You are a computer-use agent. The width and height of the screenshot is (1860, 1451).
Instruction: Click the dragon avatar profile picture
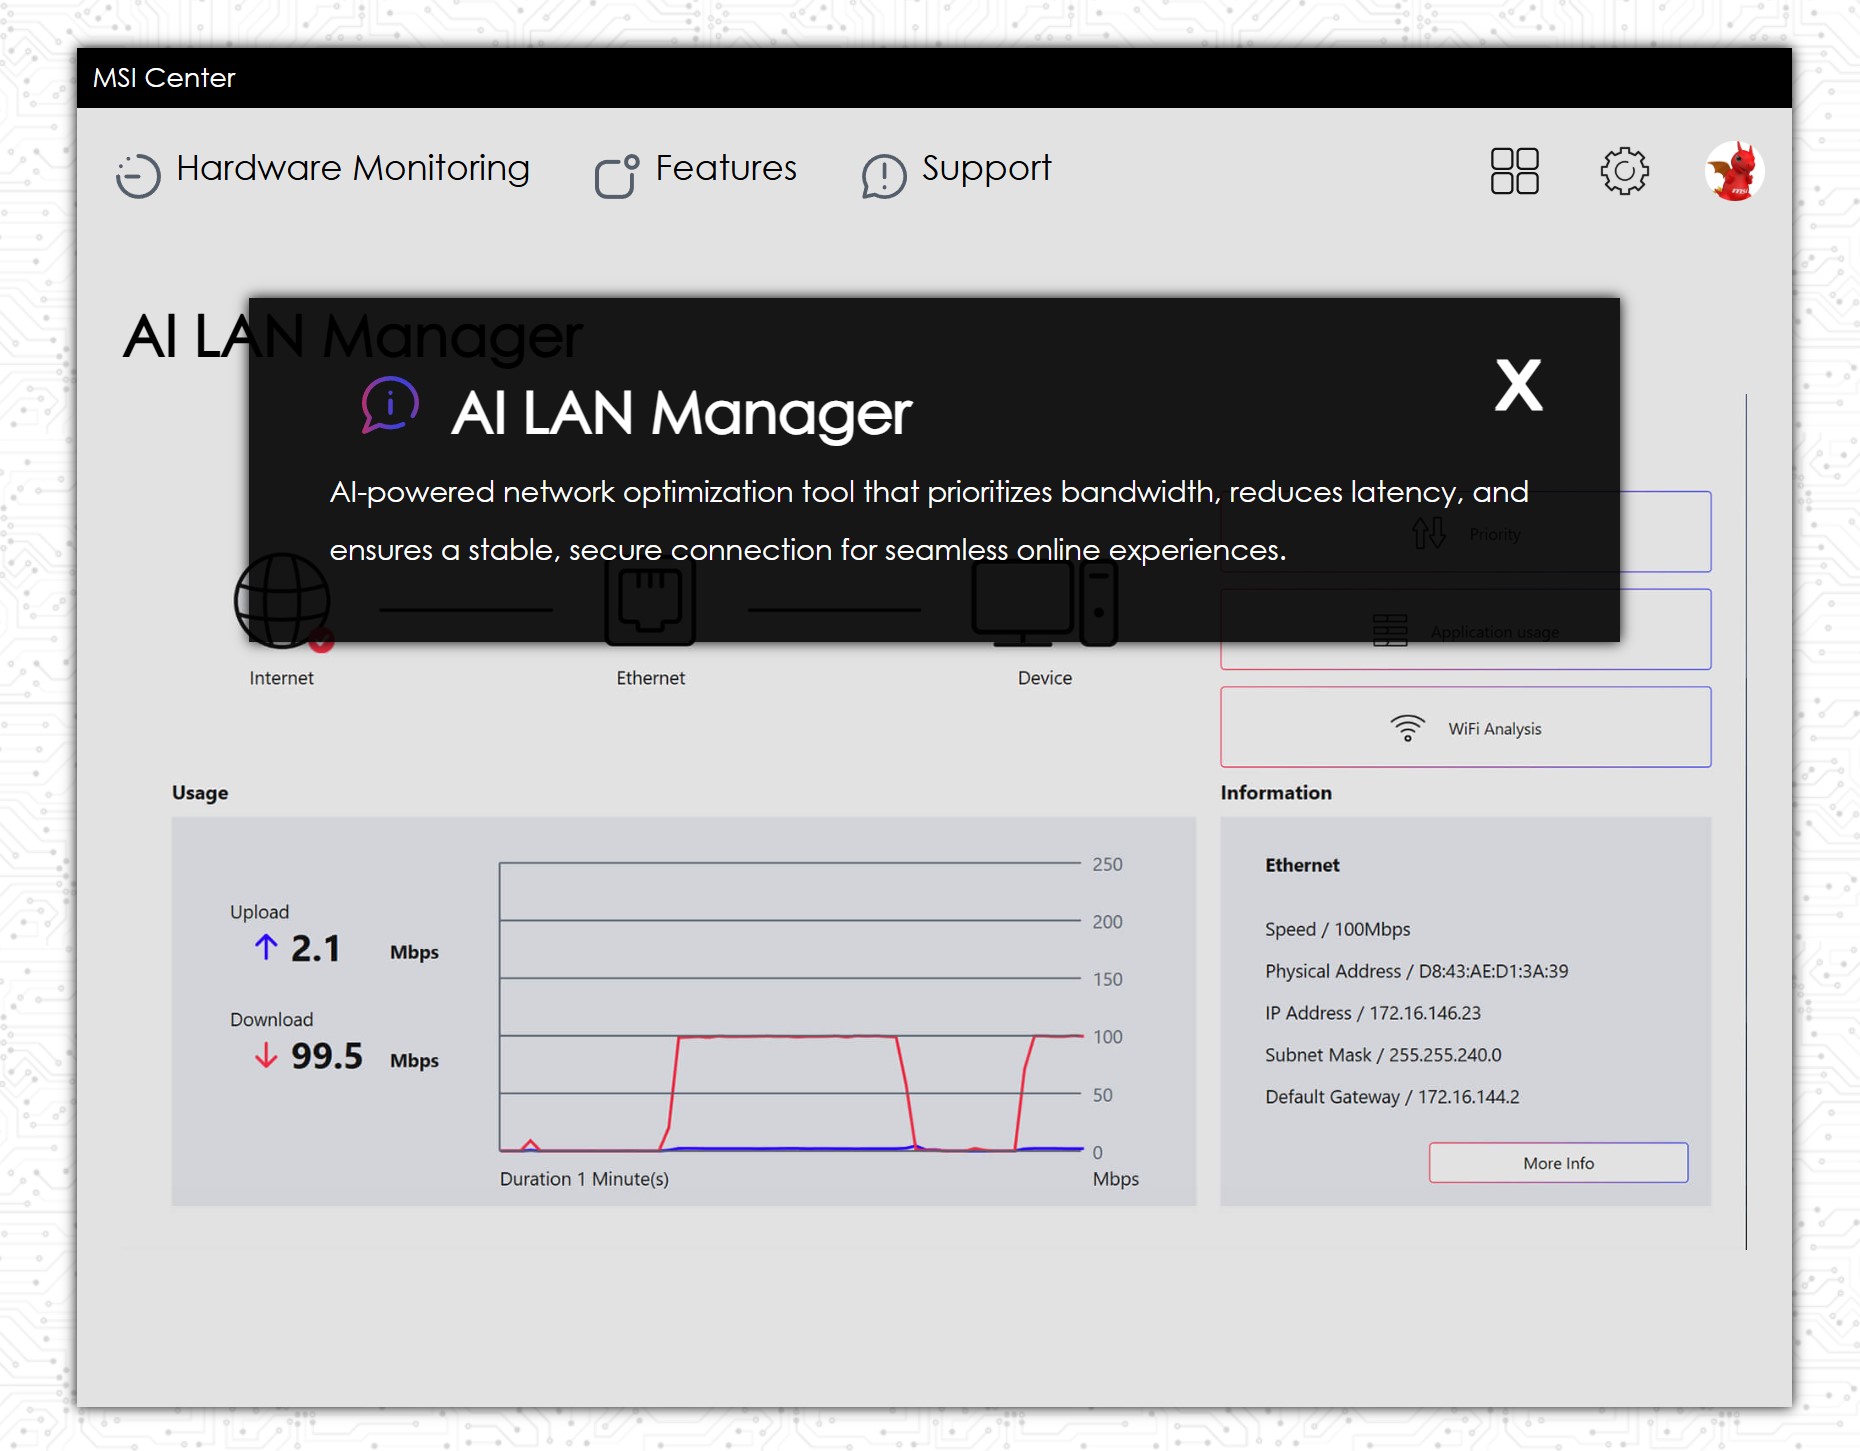(x=1736, y=170)
